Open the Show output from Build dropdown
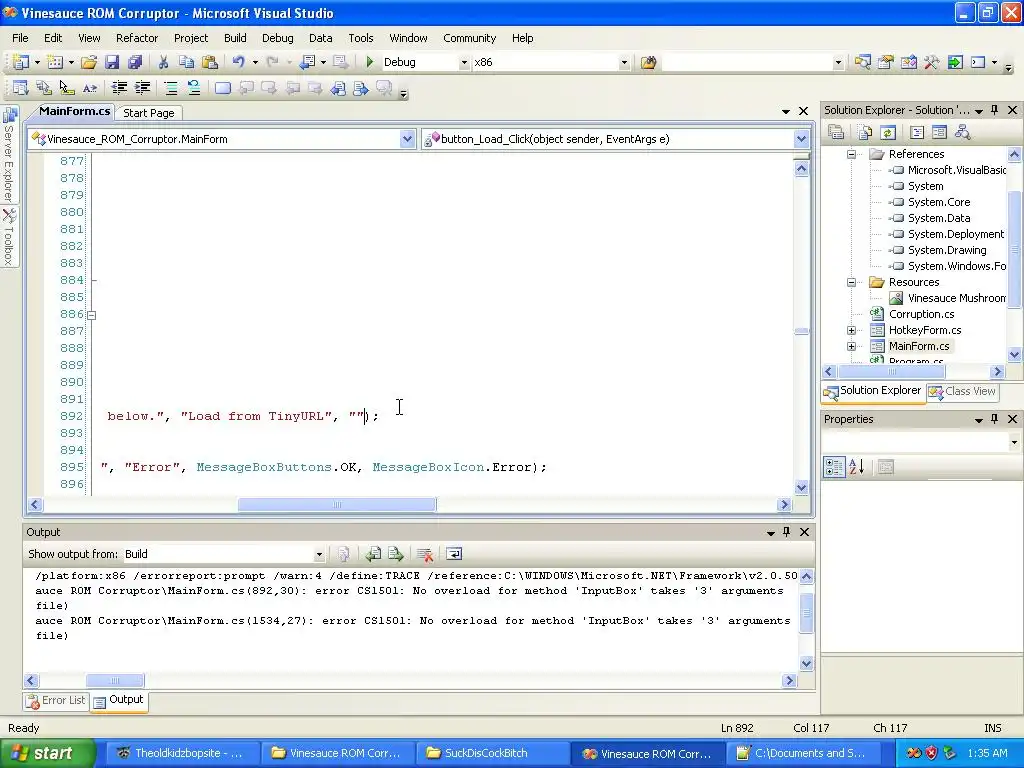Image resolution: width=1024 pixels, height=768 pixels. coord(319,554)
